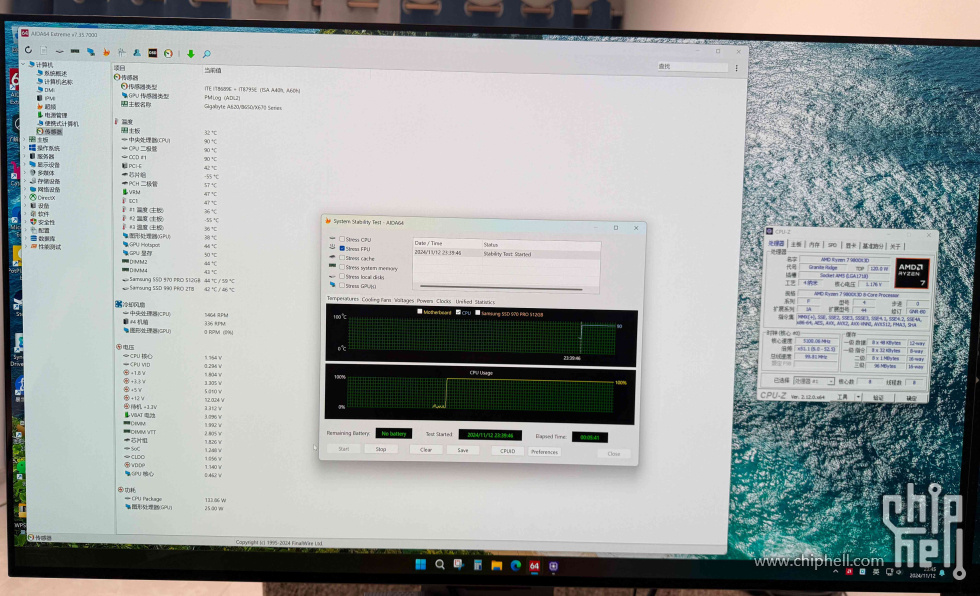The width and height of the screenshot is (980, 596).
Task: Click the Stop button in Stability Test
Action: pos(381,449)
